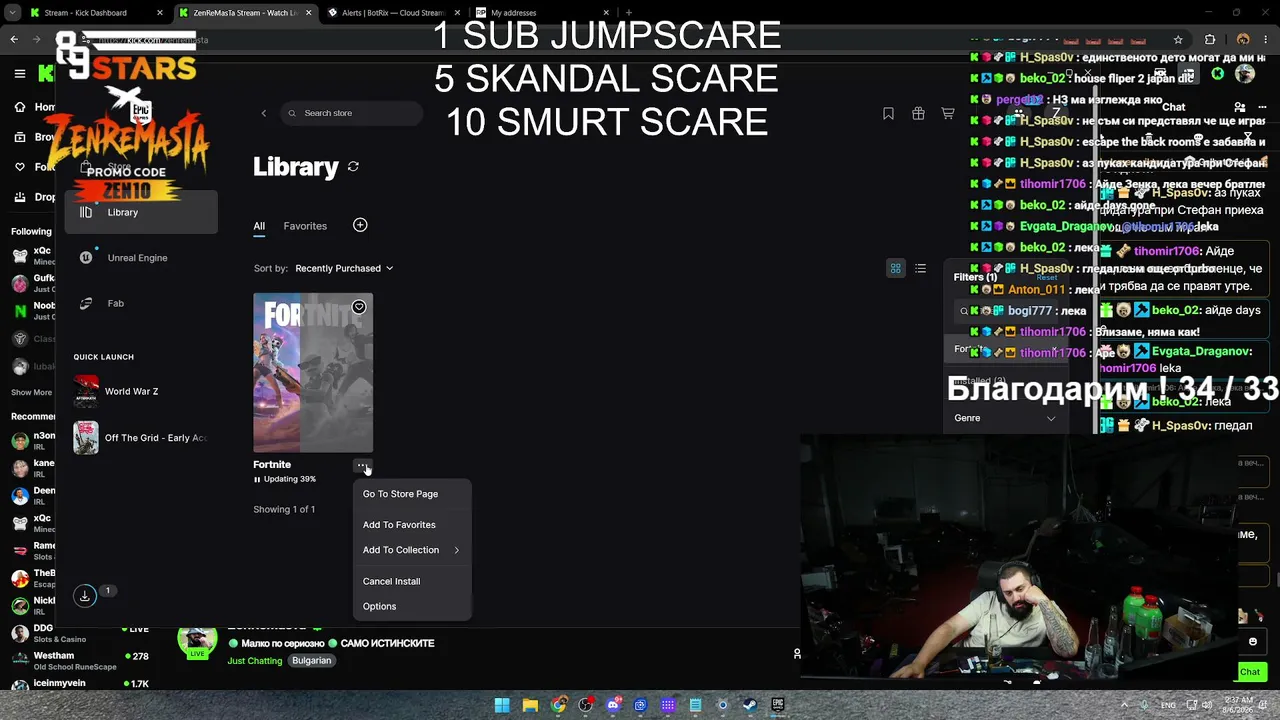Switch to Alerts BotRix browser tab

(x=390, y=13)
